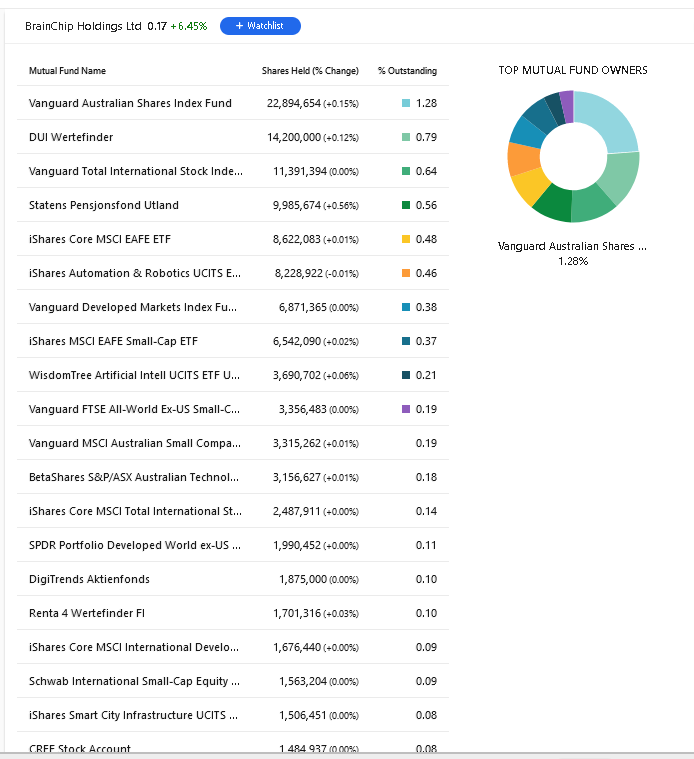The width and height of the screenshot is (694, 759).
Task: Select Vanguard MSCI Australian Small Companies row
Action: (x=233, y=443)
